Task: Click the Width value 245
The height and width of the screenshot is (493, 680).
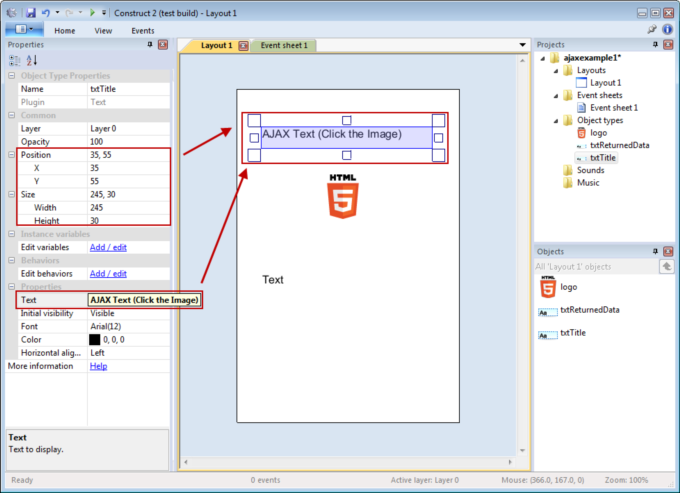Action: pyautogui.click(x=129, y=208)
